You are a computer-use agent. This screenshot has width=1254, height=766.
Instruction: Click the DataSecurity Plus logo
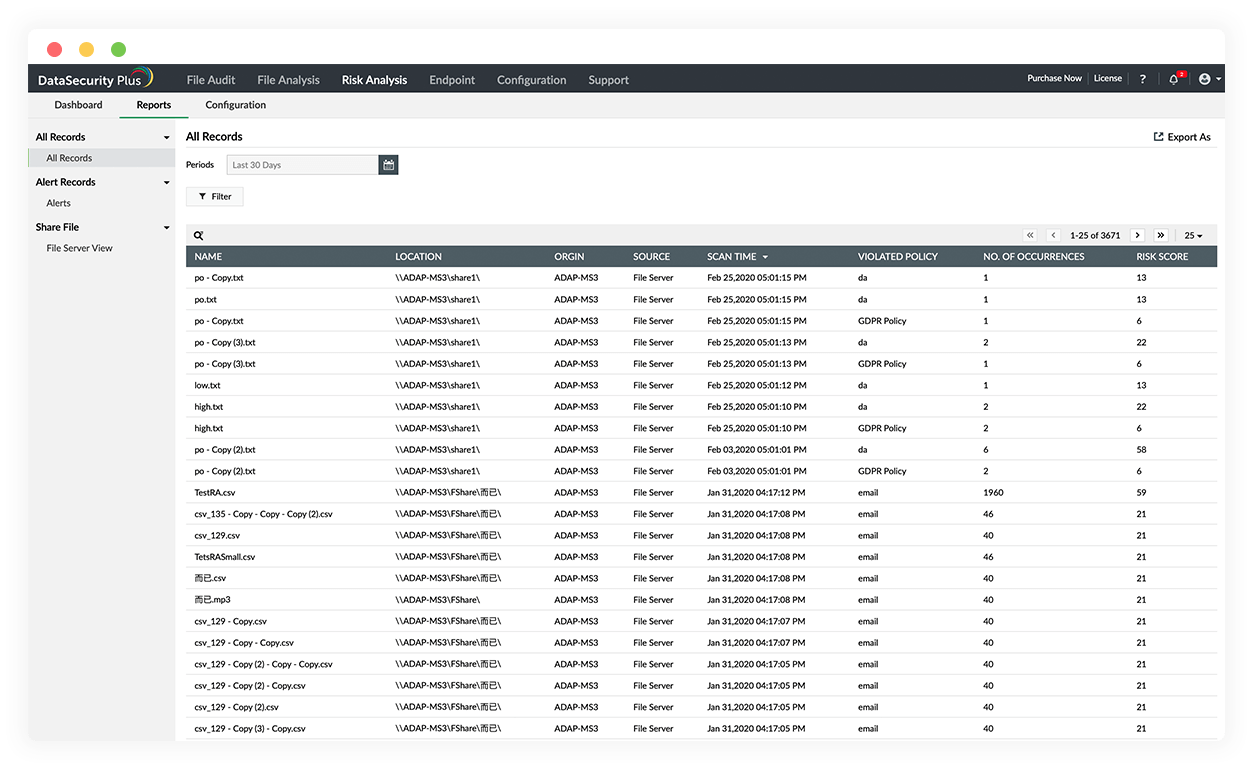pyautogui.click(x=95, y=78)
